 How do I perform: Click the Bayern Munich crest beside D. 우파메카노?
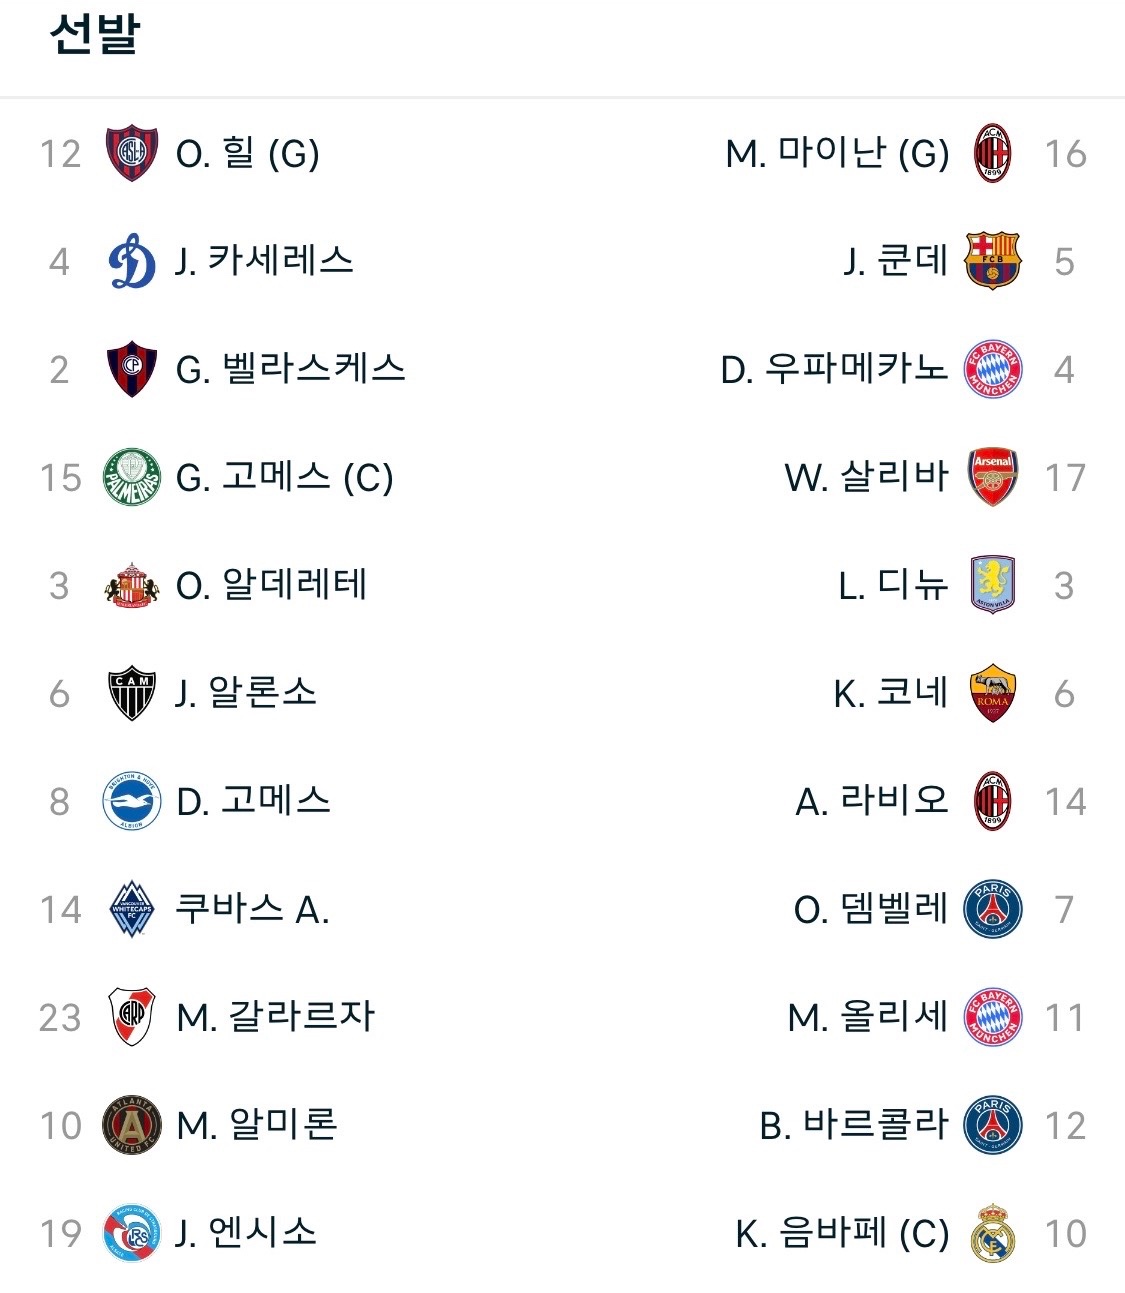pyautogui.click(x=992, y=369)
